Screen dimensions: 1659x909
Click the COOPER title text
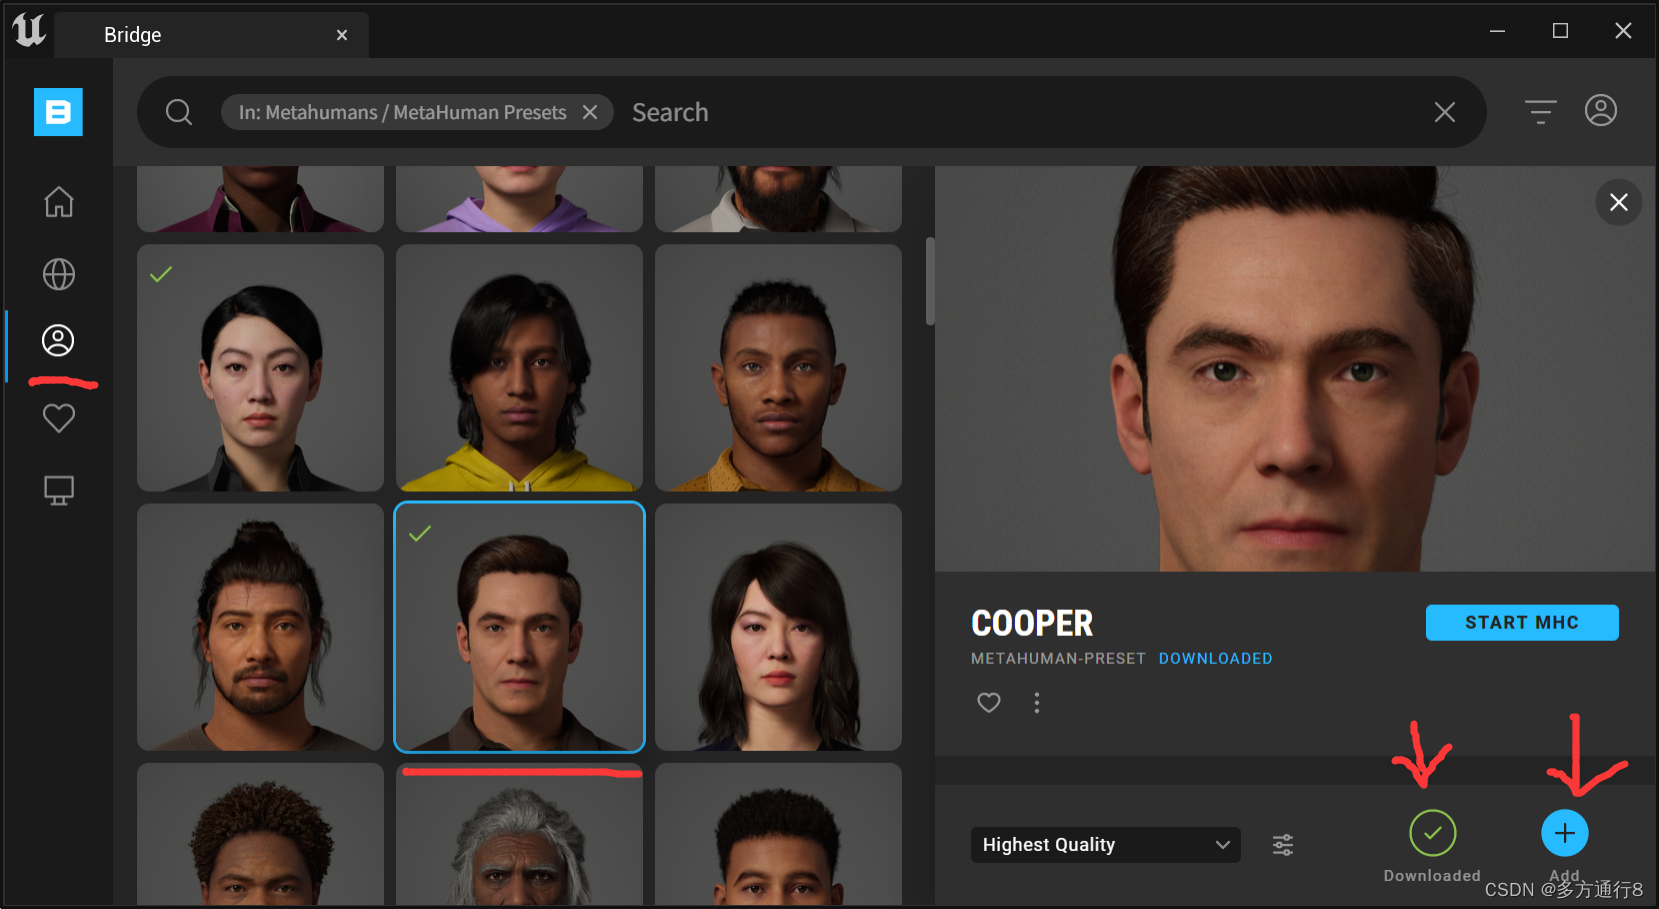1032,623
